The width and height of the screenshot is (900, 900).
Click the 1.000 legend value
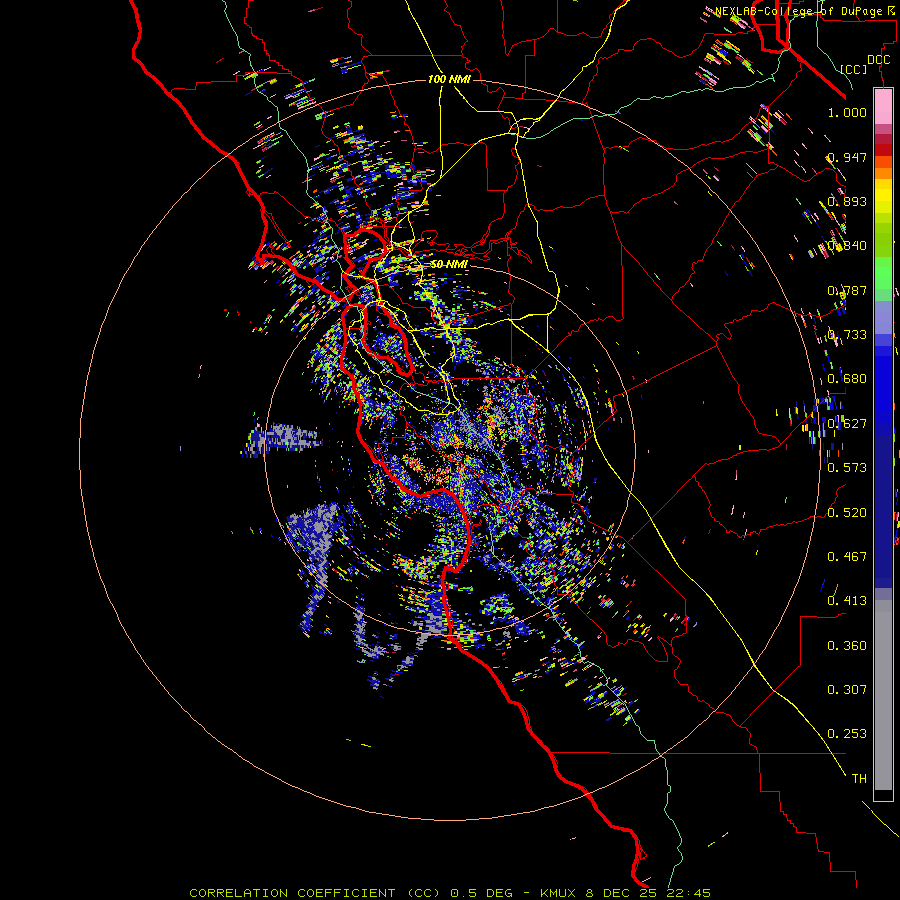847,113
